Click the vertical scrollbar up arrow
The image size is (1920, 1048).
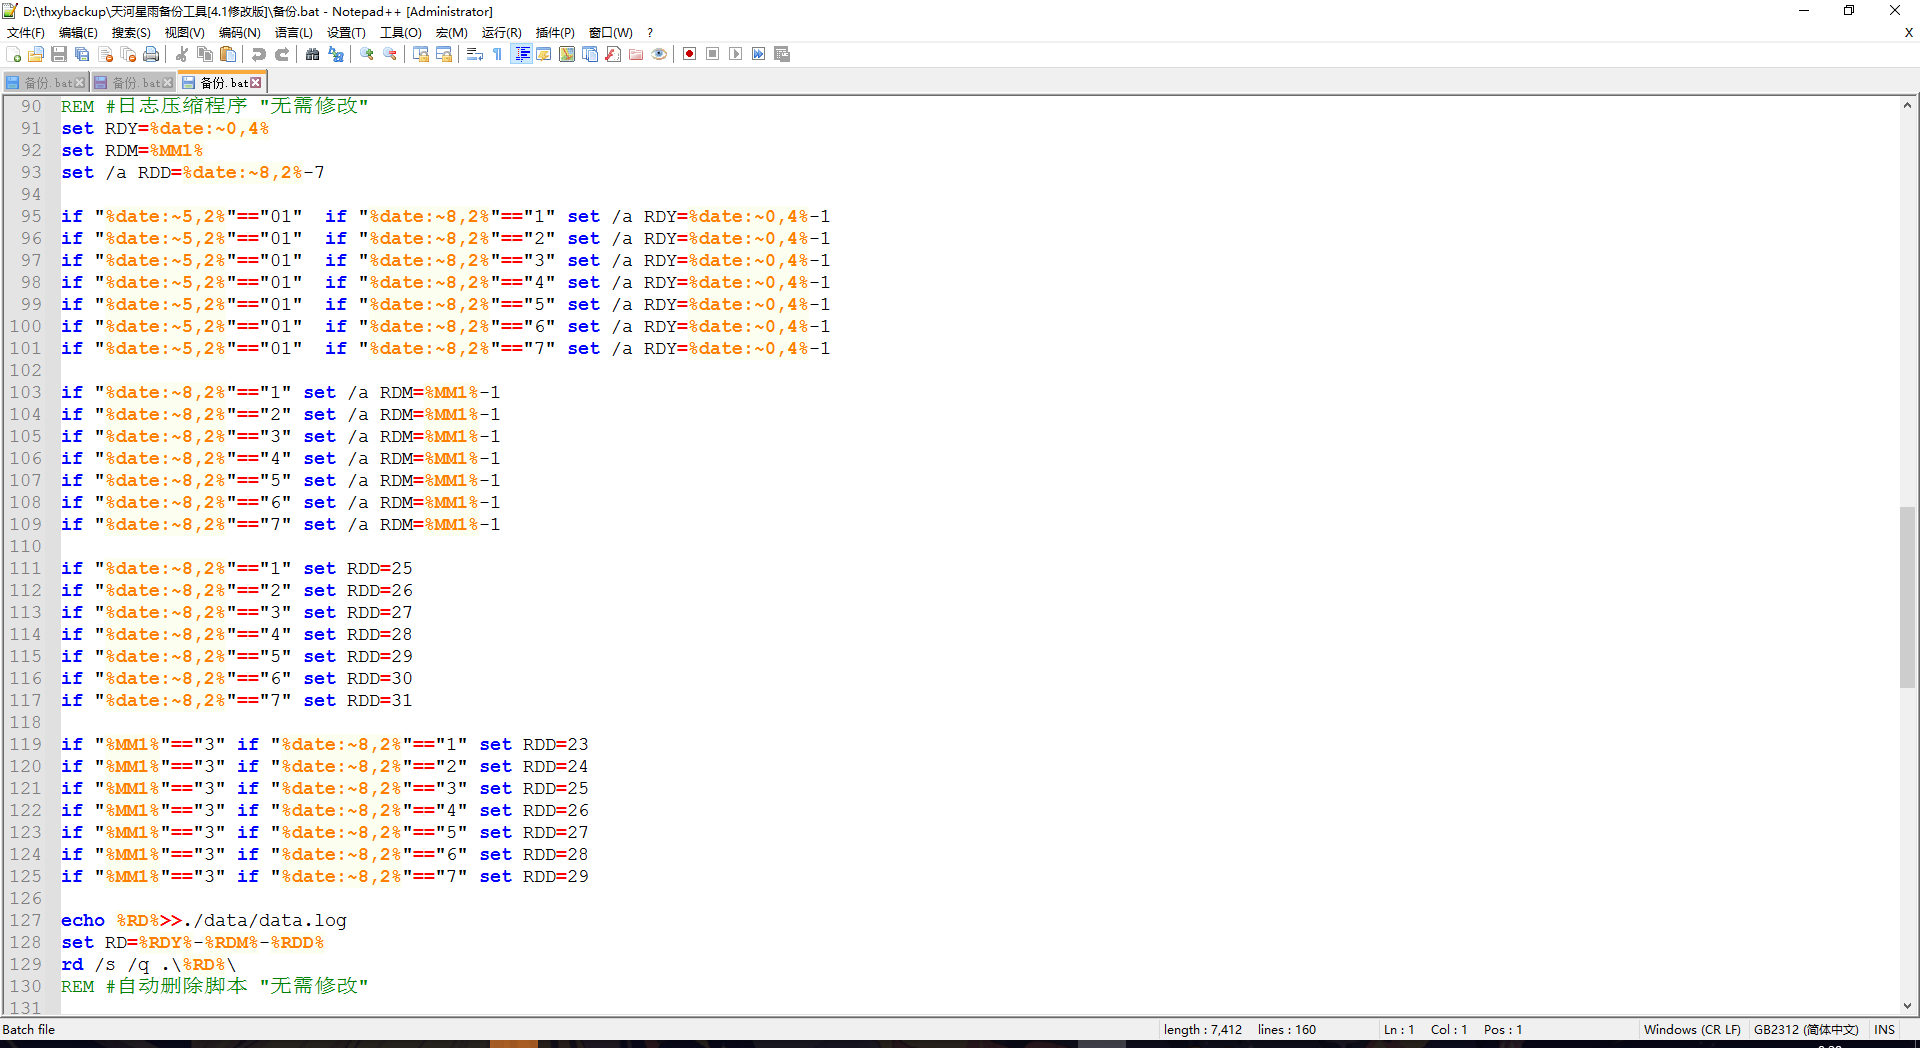[x=1908, y=105]
